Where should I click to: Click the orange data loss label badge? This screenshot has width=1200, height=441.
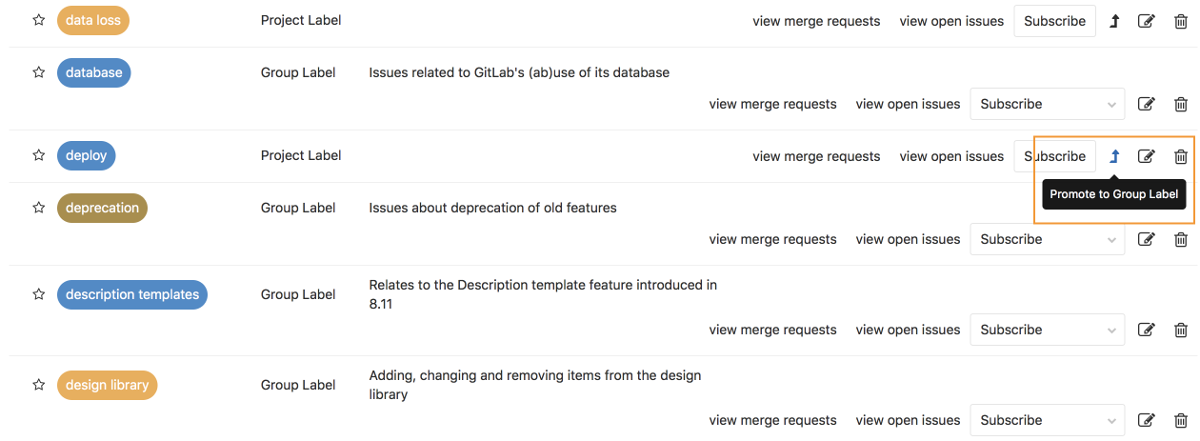click(94, 20)
